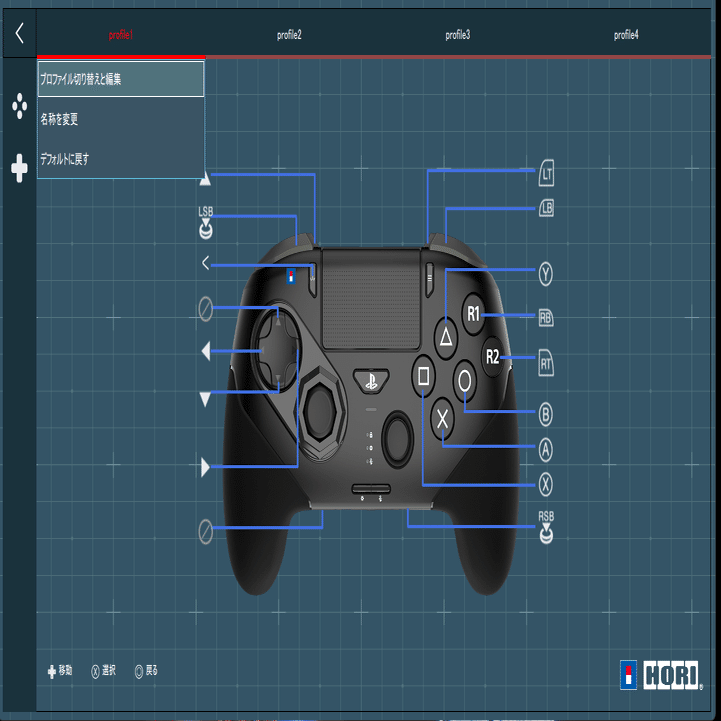Select the RB bumper mapping icon
The height and width of the screenshot is (721, 721).
pyautogui.click(x=546, y=317)
